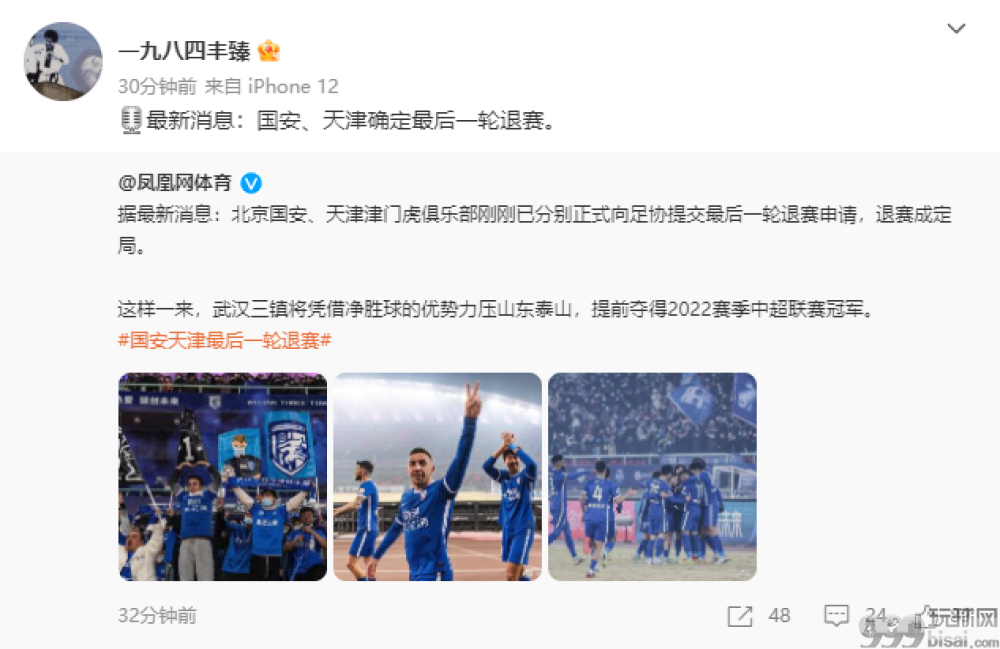1000x649 pixels.
Task: Click the repost share icon
Action: (x=740, y=616)
